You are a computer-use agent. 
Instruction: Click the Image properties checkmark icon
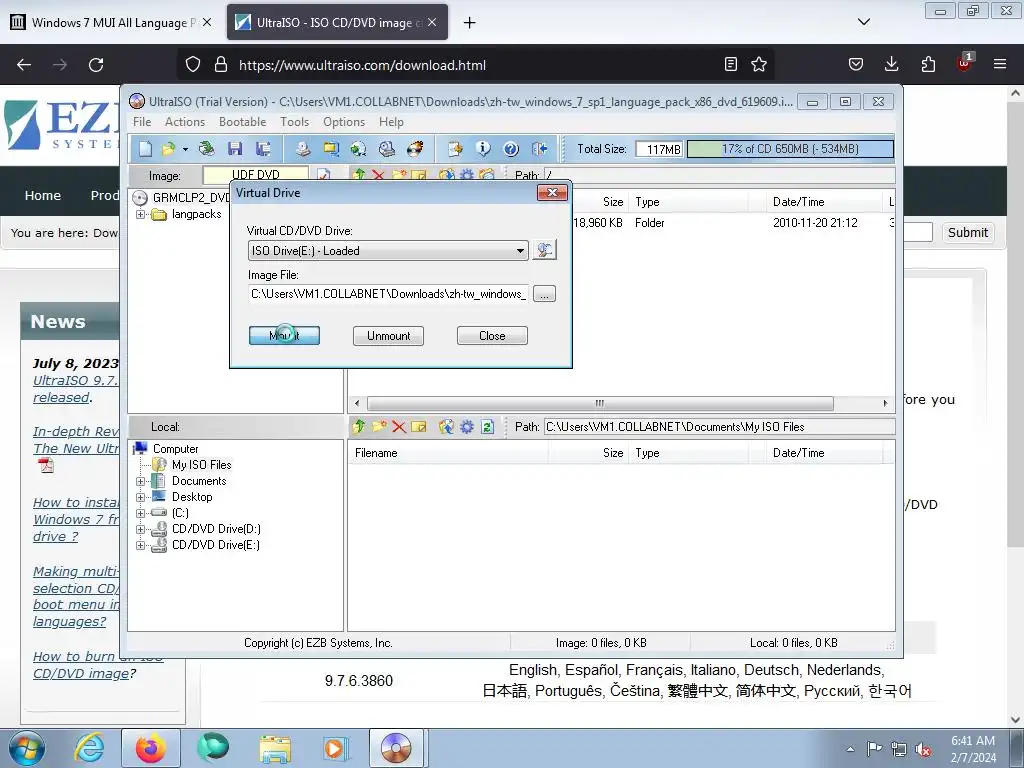click(x=323, y=174)
